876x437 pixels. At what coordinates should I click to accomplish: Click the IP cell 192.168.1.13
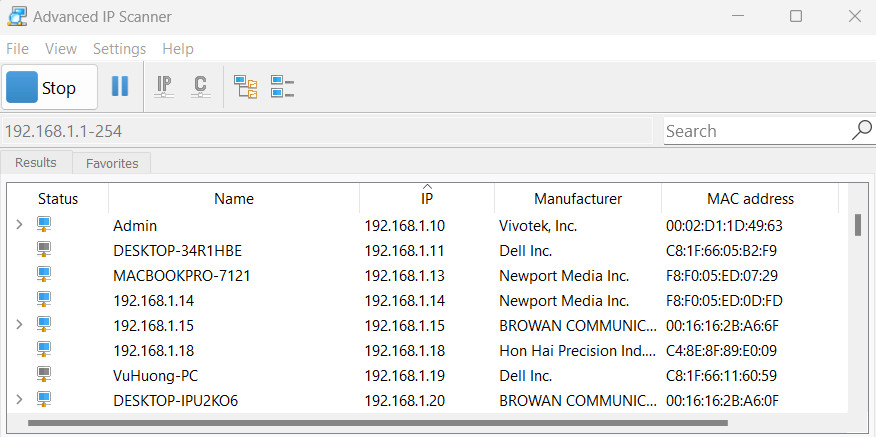click(x=404, y=276)
